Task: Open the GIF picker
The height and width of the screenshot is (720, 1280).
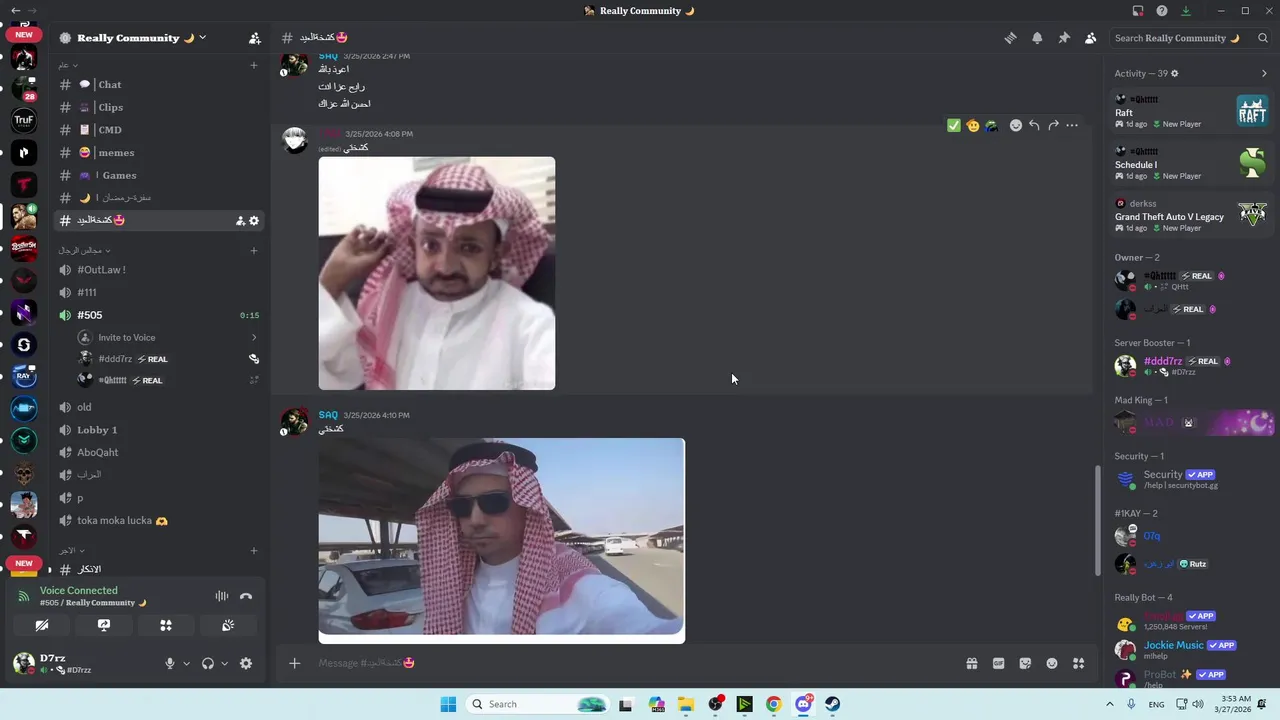Action: (x=998, y=663)
